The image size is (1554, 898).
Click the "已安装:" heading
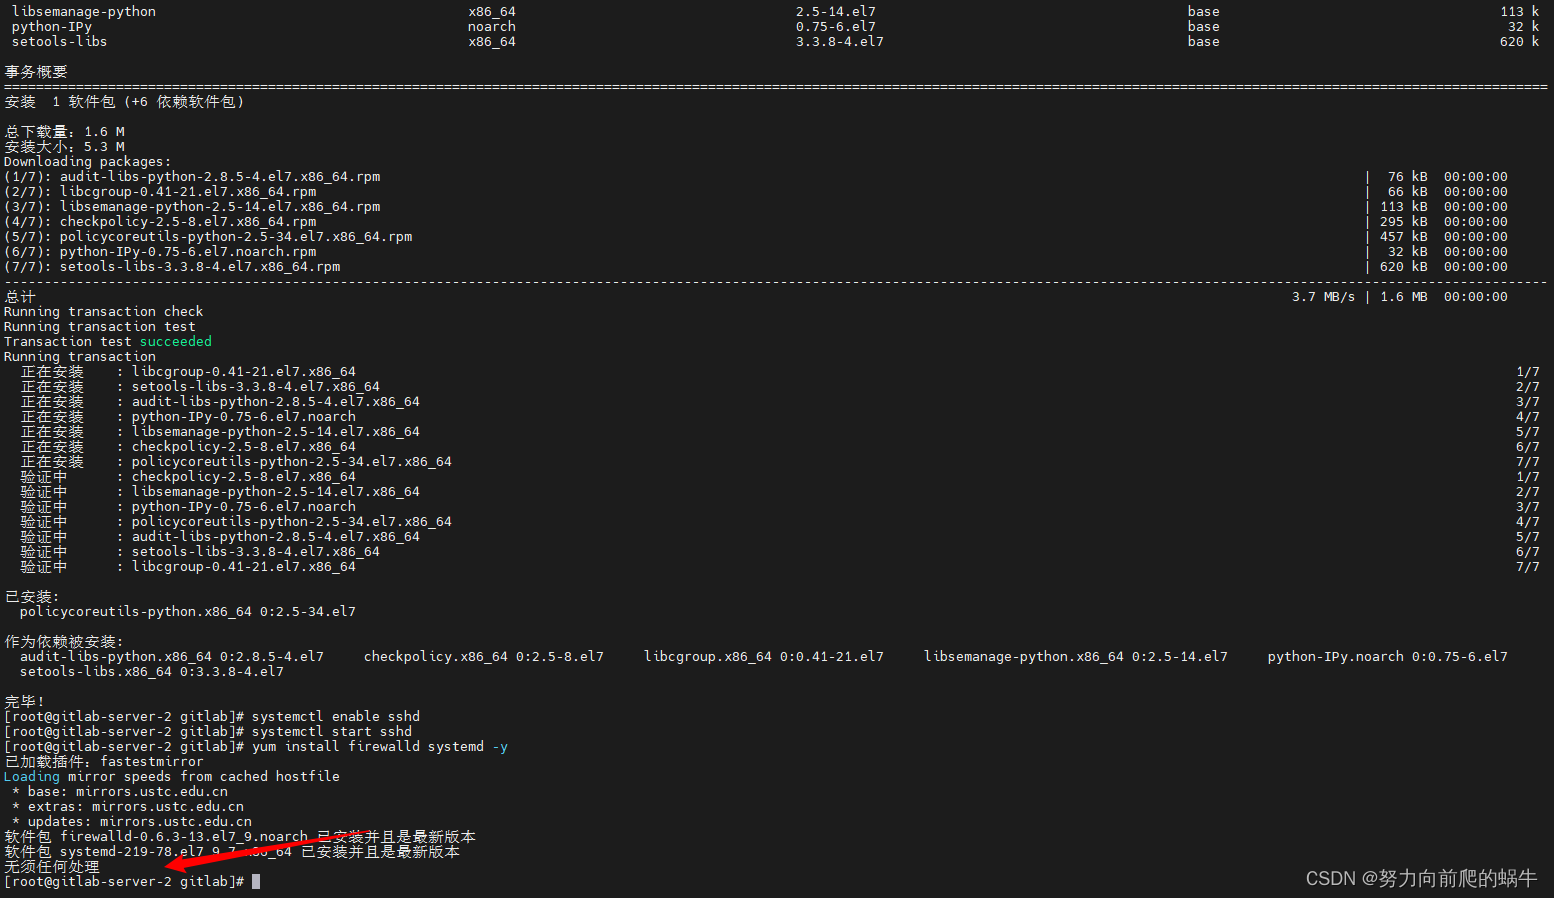pos(32,597)
